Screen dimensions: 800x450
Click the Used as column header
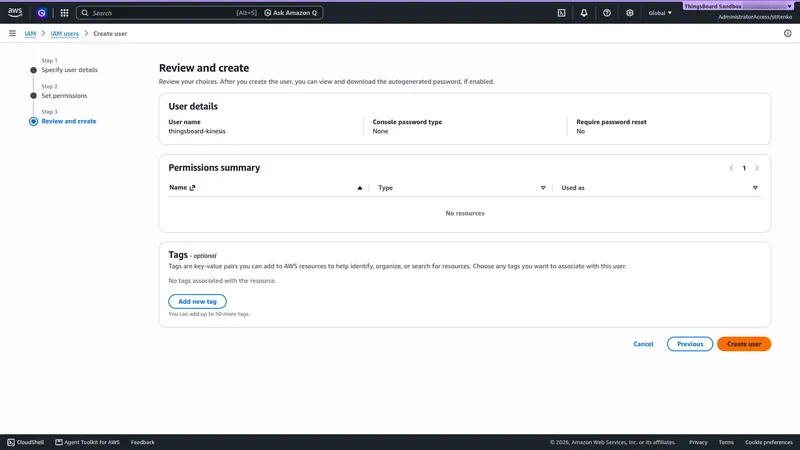pos(573,188)
